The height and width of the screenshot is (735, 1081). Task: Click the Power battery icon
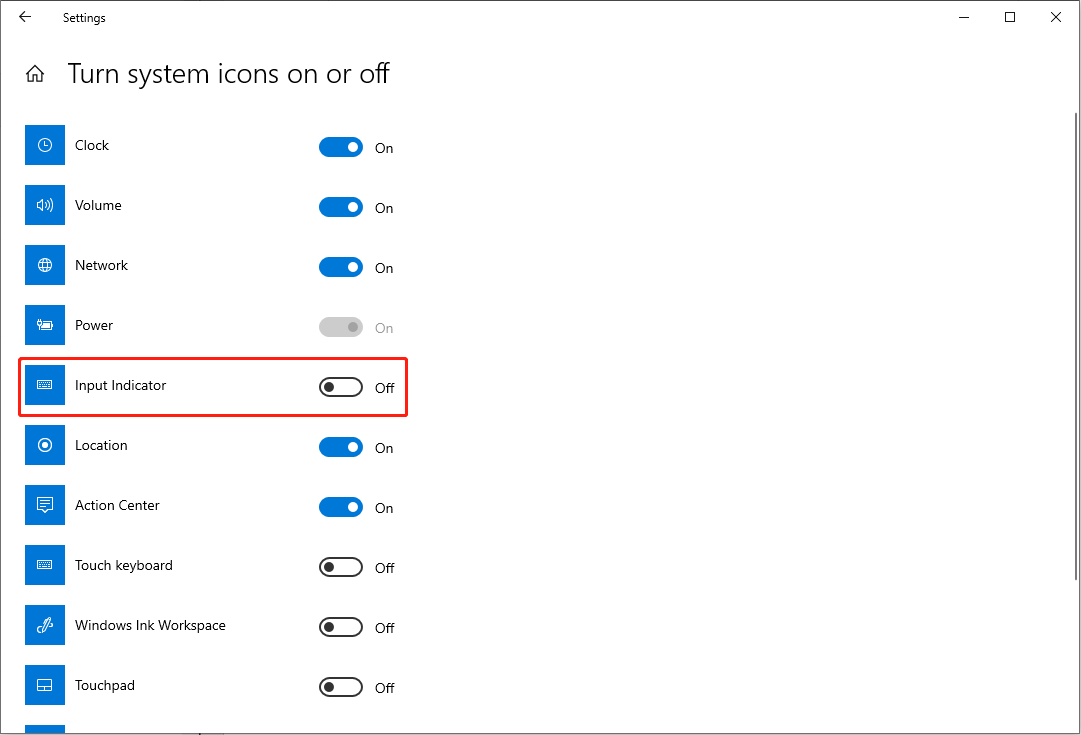[44, 325]
